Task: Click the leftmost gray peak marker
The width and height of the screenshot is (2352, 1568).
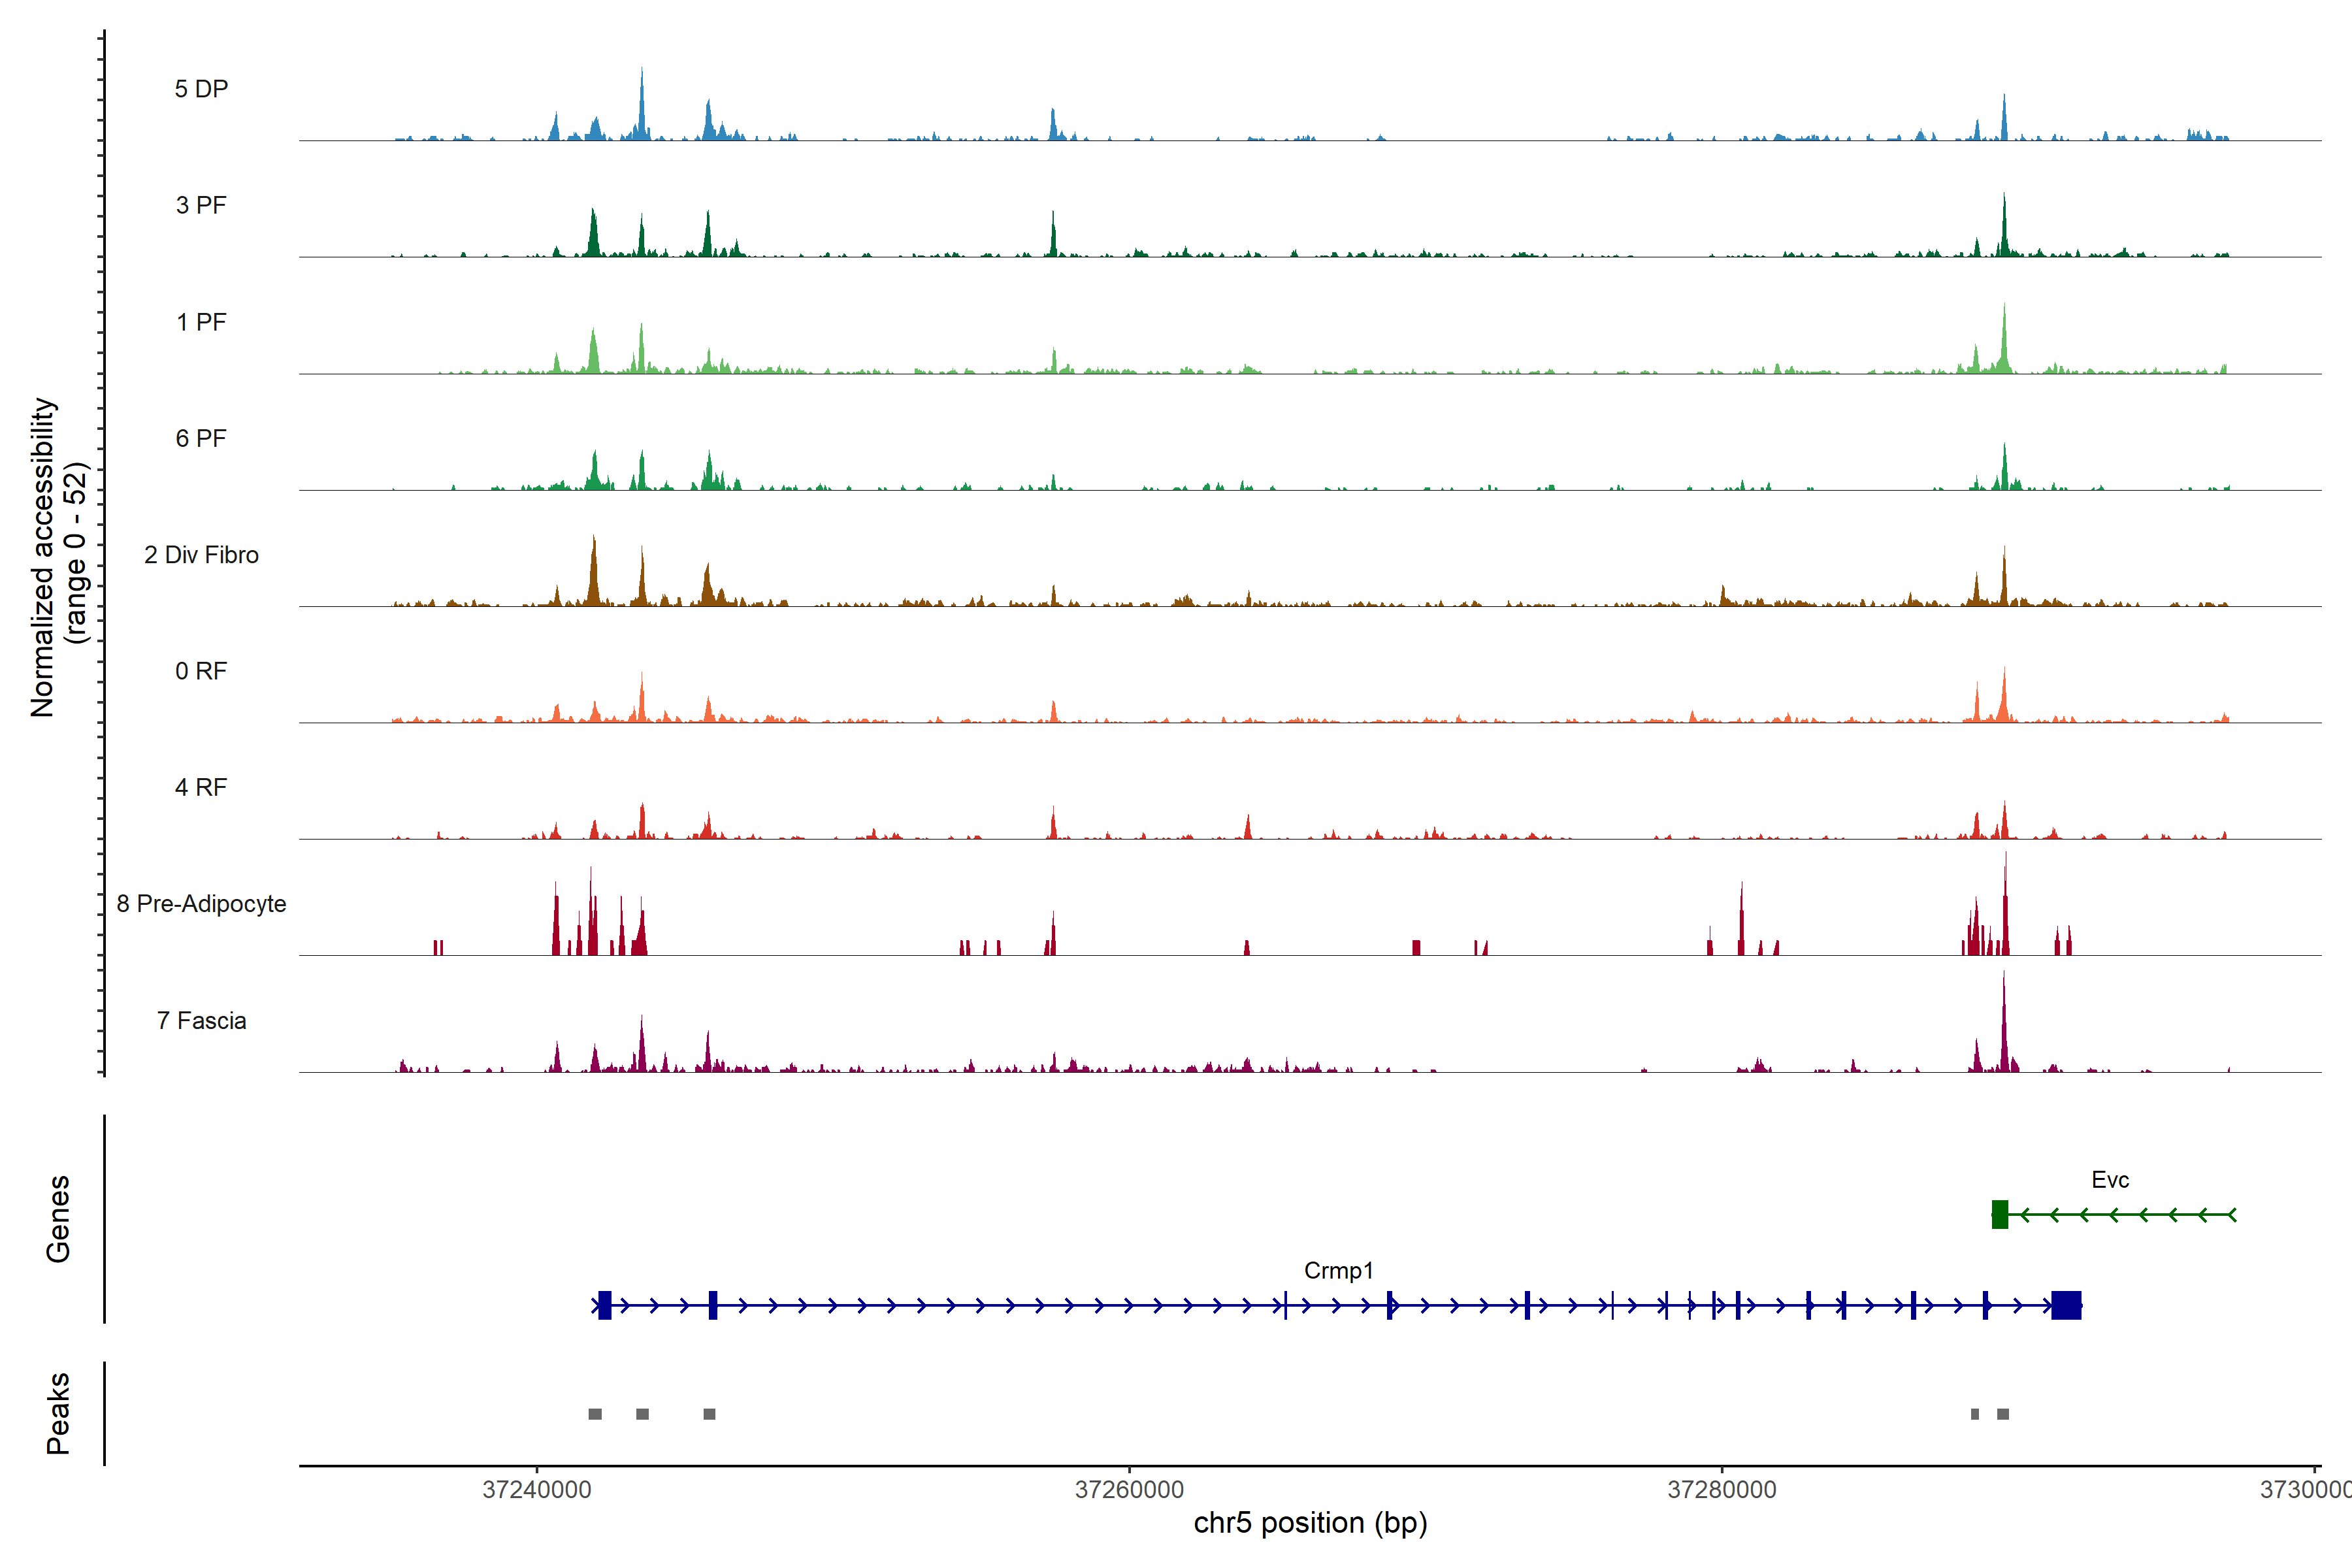Action: click(x=595, y=1414)
